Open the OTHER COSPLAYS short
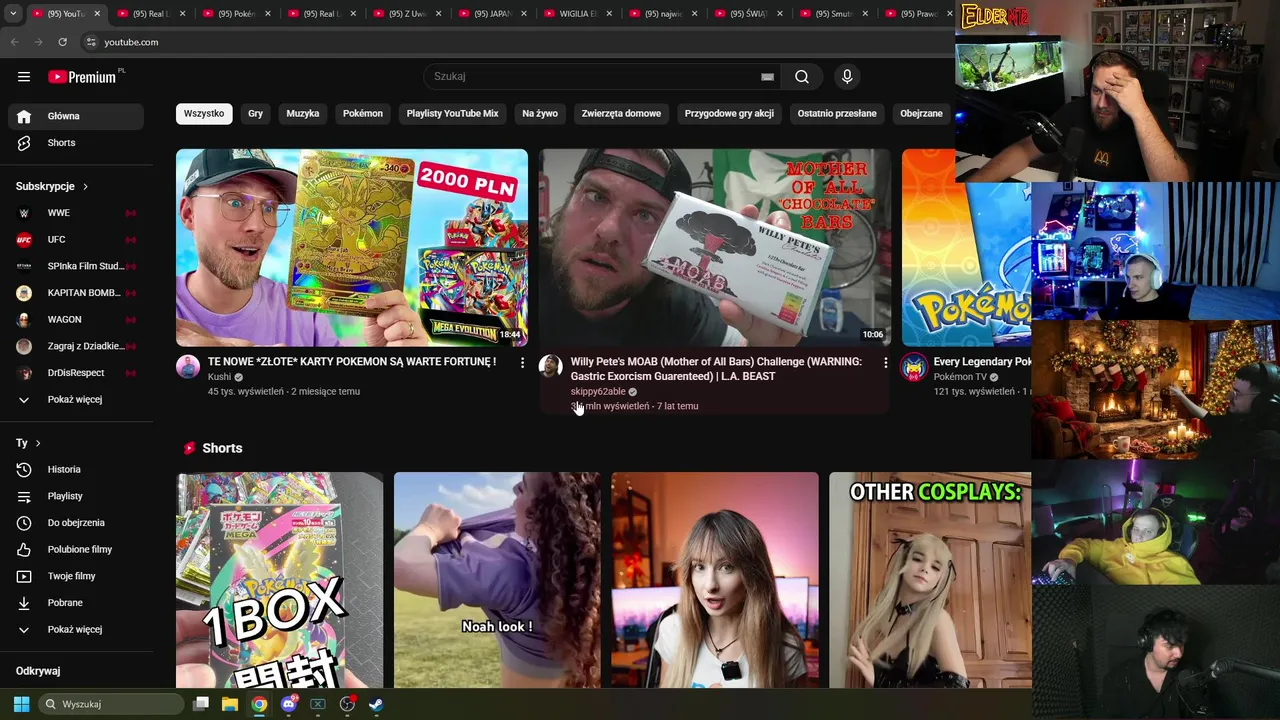This screenshot has height=720, width=1280. 930,580
